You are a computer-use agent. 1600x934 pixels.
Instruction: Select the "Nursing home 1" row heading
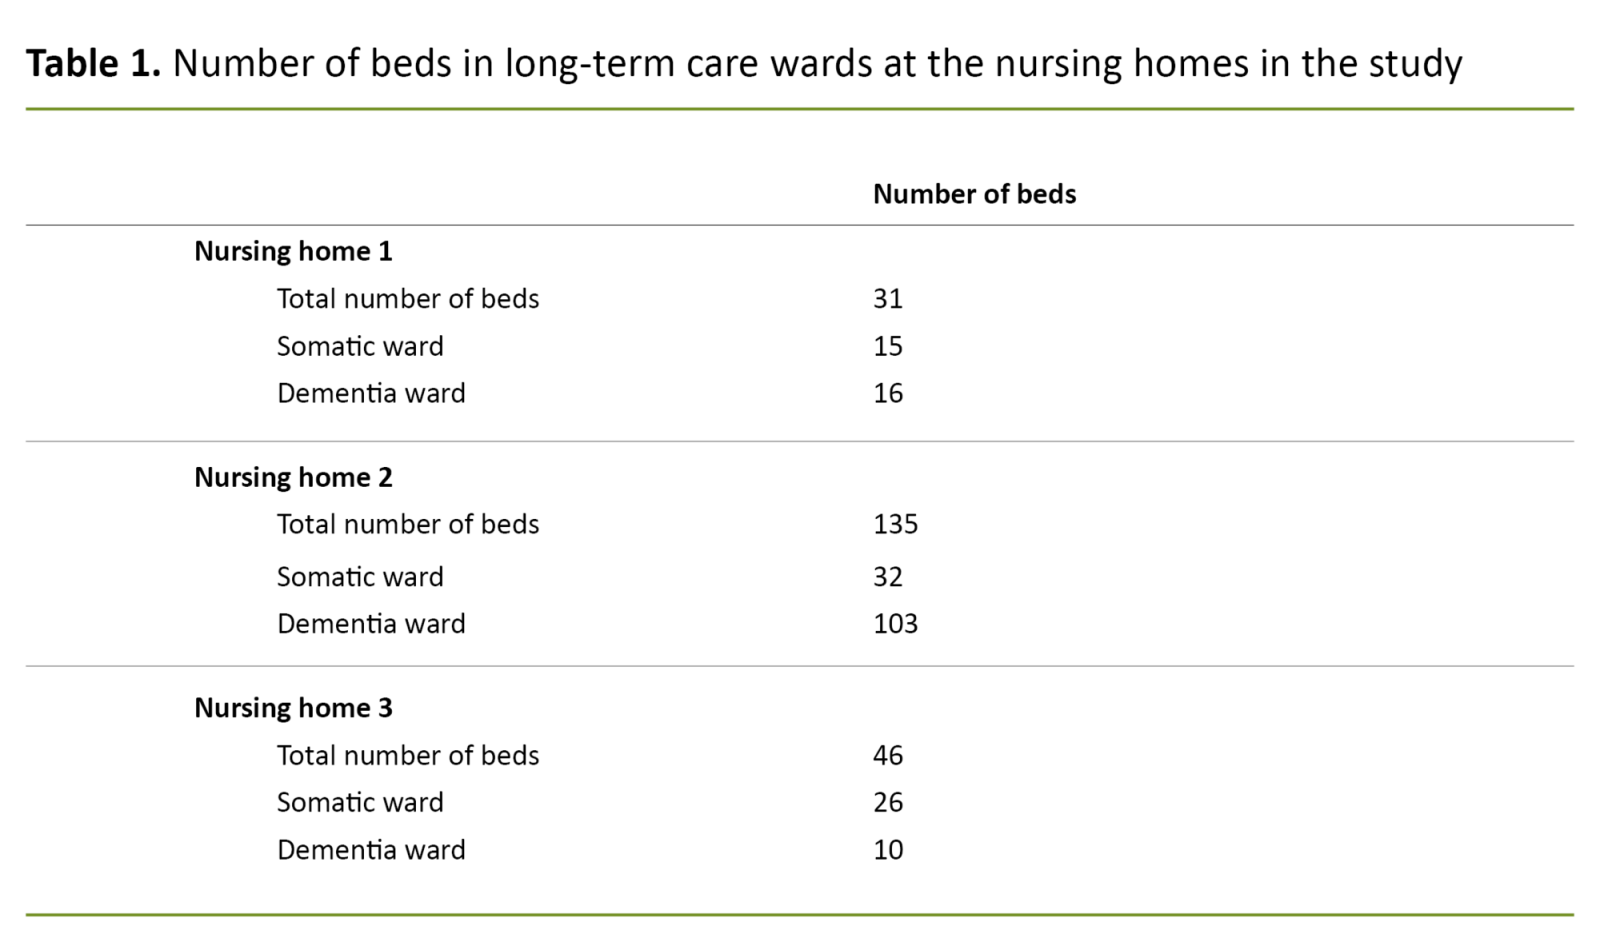tap(293, 251)
